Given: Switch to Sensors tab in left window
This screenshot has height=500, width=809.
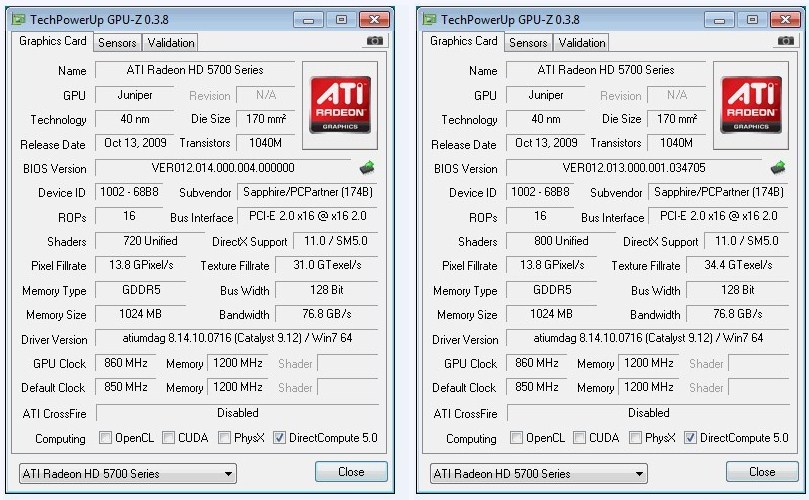Looking at the screenshot, I should click(117, 43).
